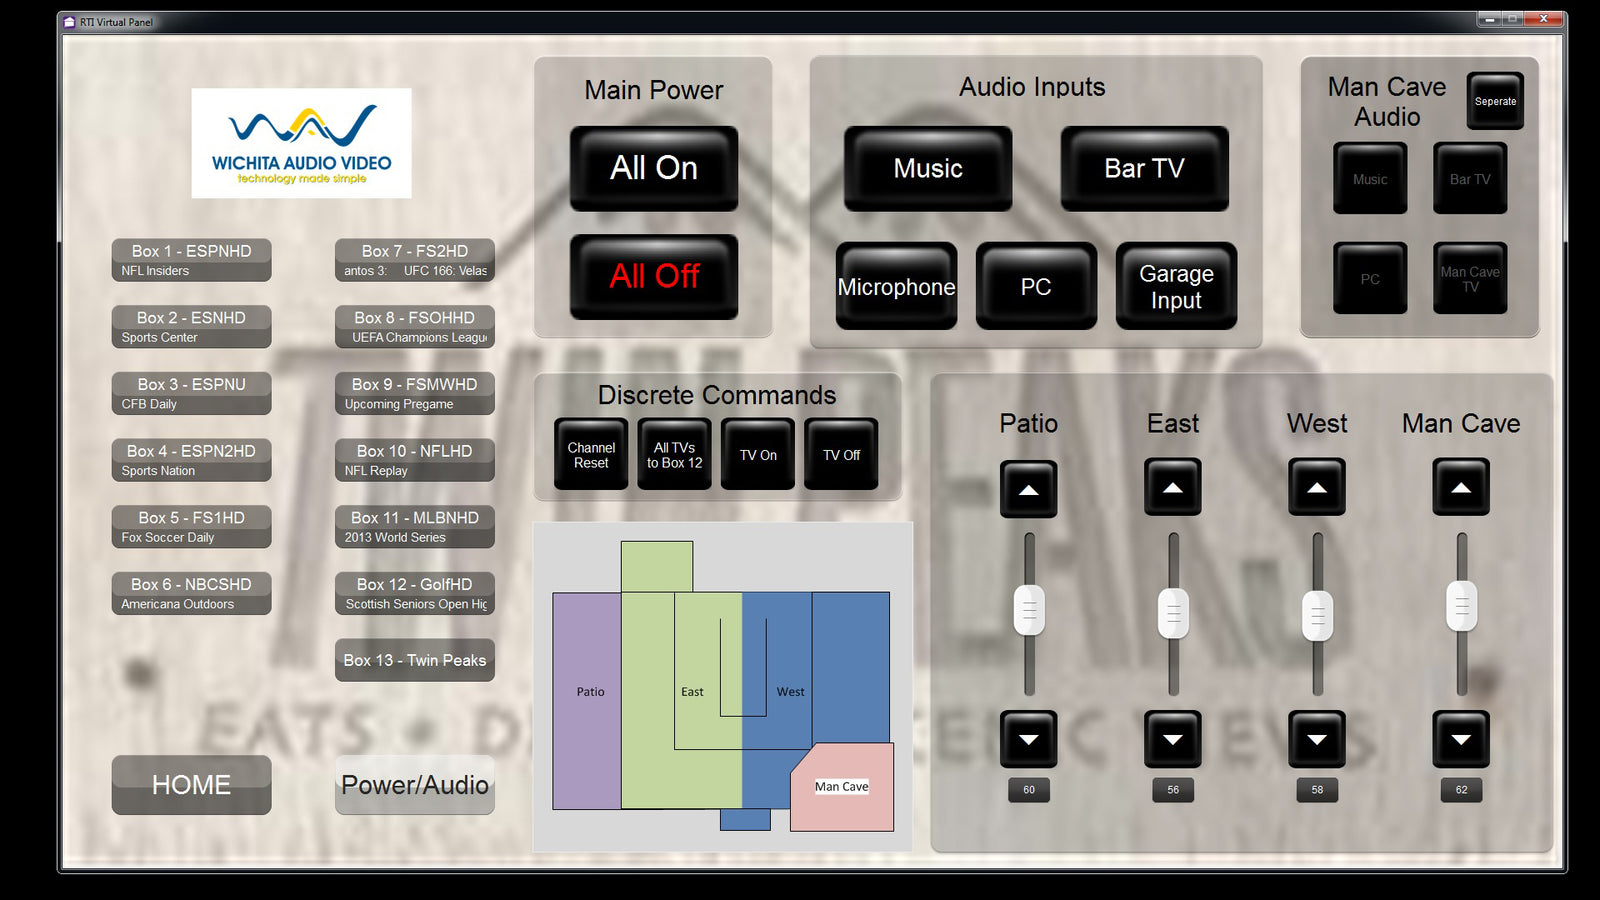Raise Patio volume with up arrow

point(1028,489)
